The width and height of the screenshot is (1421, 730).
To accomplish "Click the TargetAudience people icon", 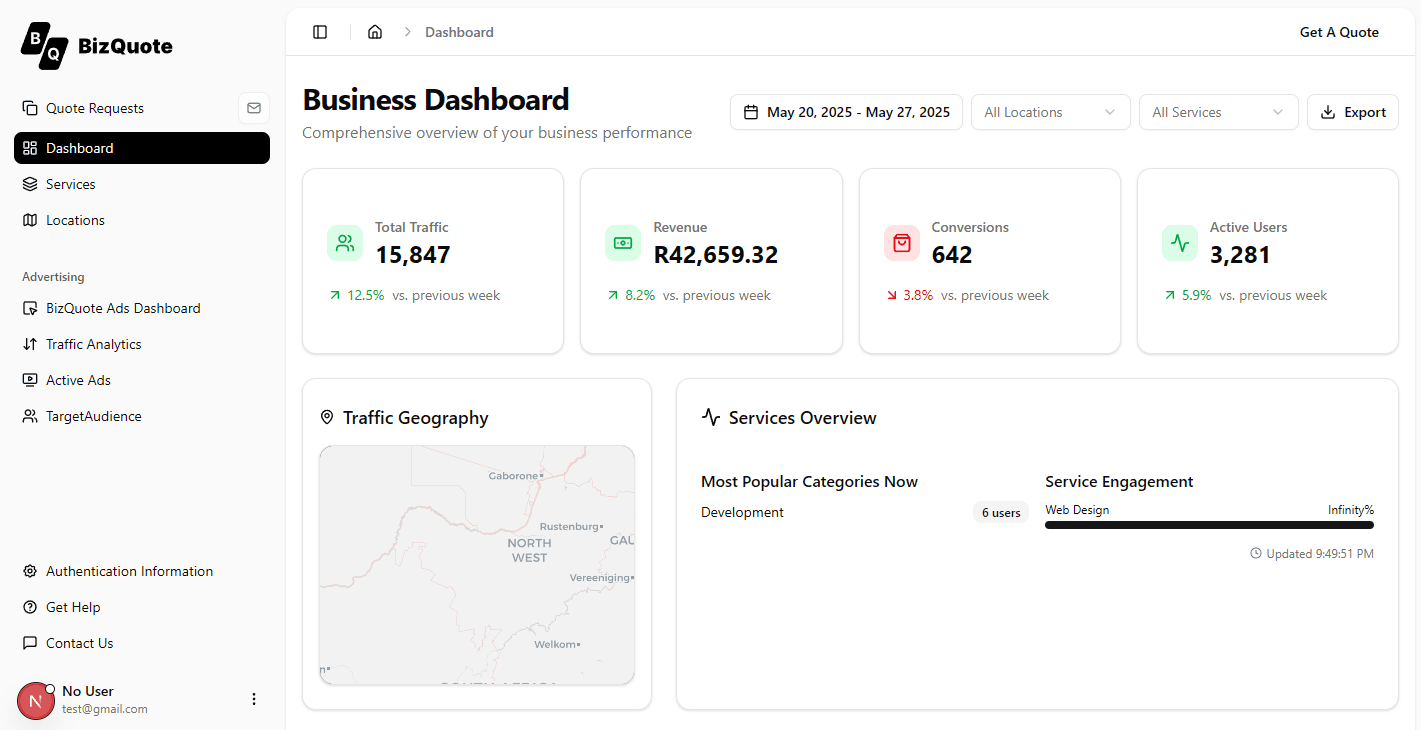I will (30, 416).
